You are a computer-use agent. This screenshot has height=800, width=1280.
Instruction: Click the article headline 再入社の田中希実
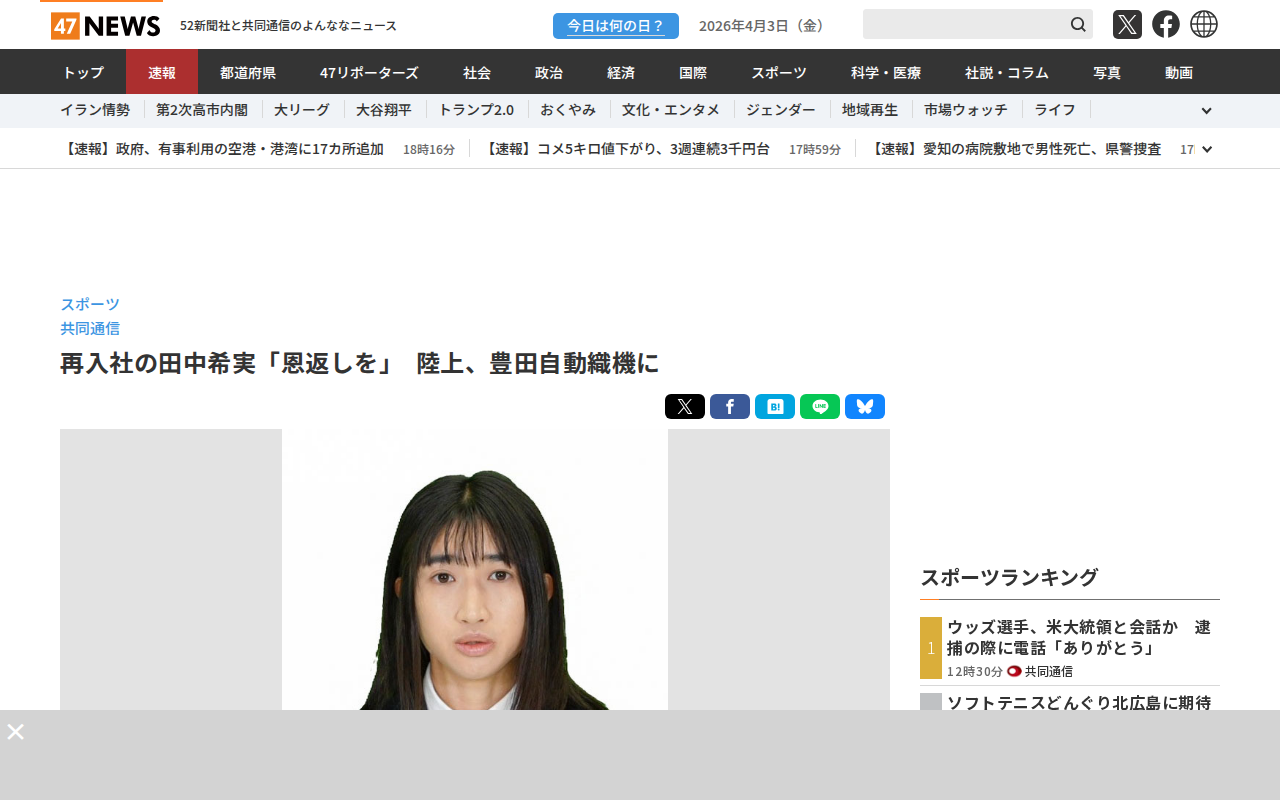[x=360, y=363]
